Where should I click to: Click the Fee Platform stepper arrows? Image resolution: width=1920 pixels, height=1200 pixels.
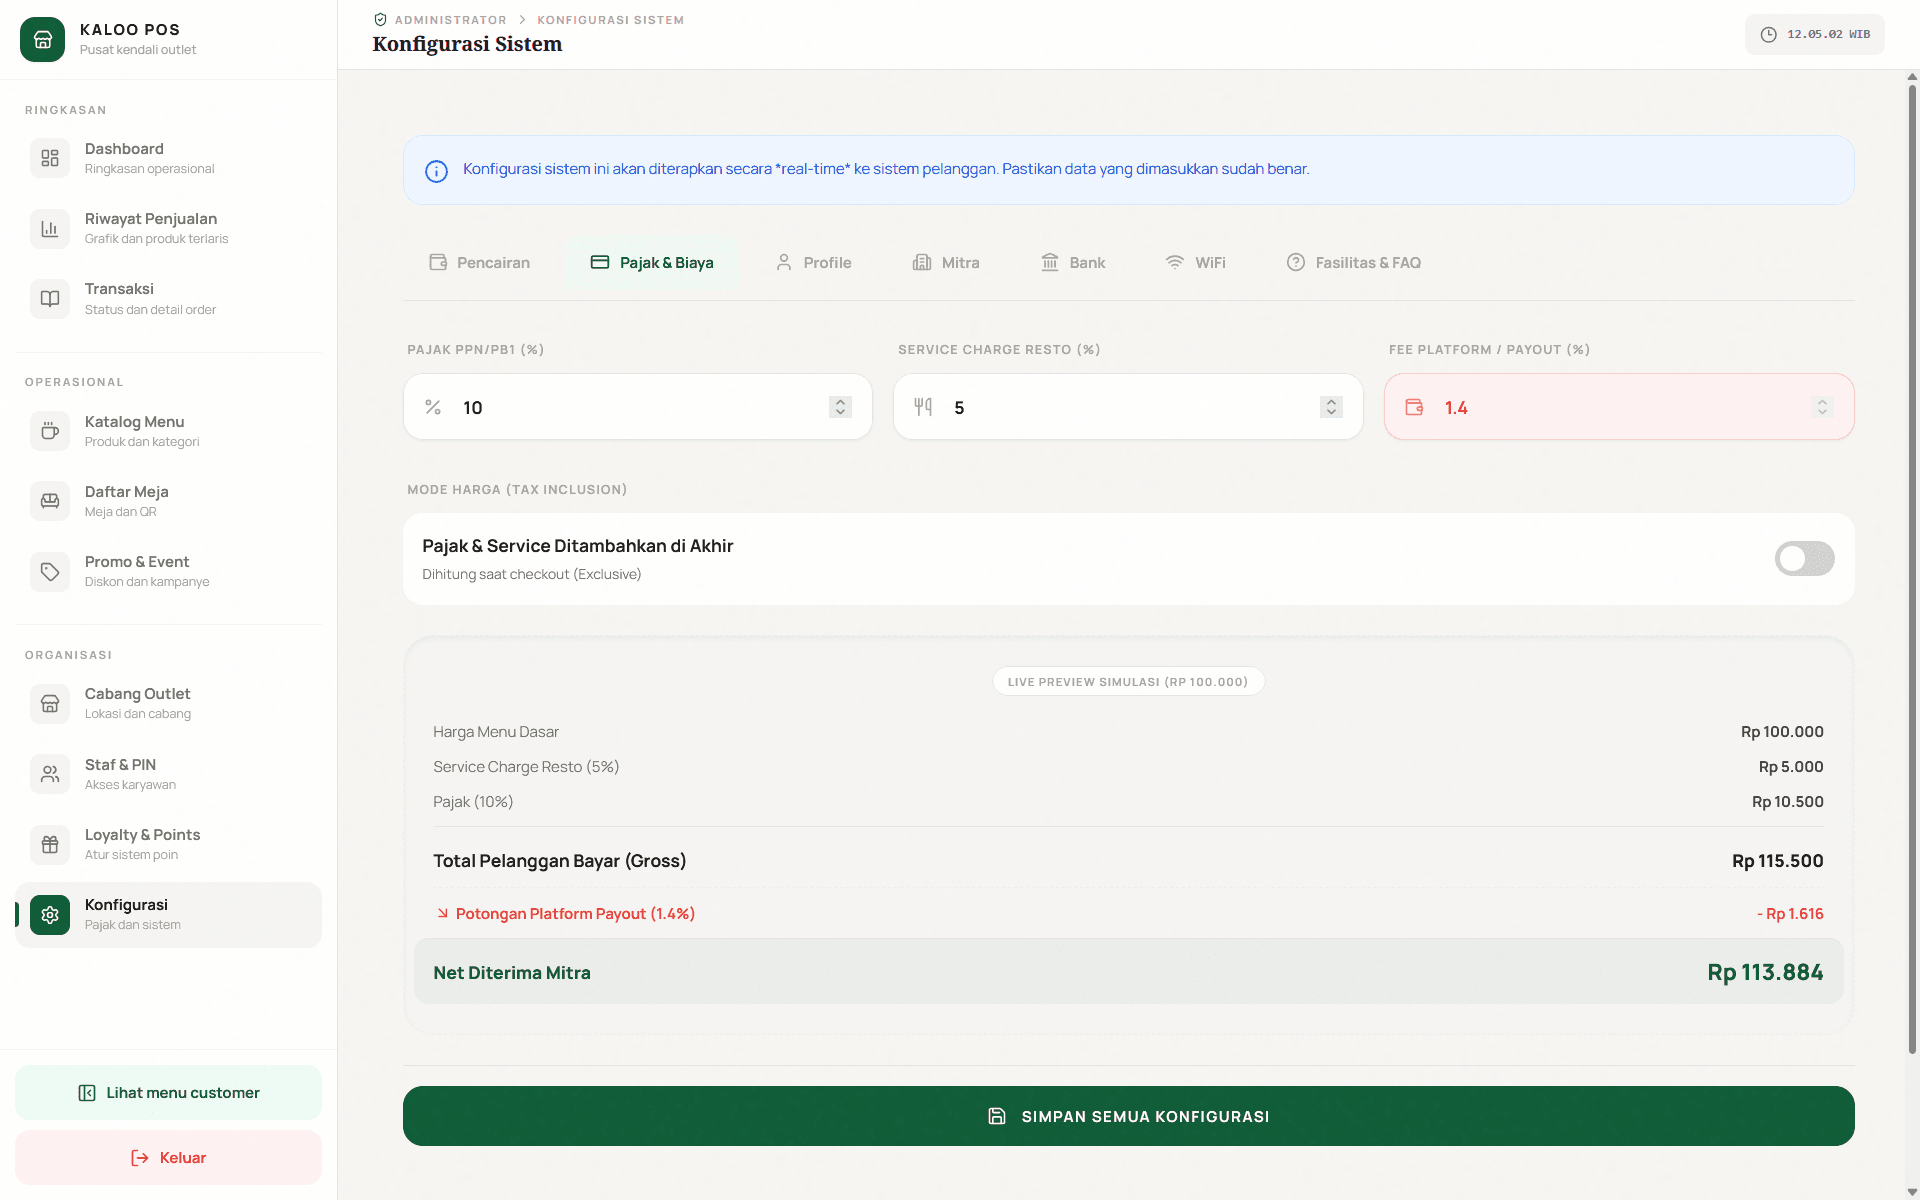pyautogui.click(x=1822, y=407)
